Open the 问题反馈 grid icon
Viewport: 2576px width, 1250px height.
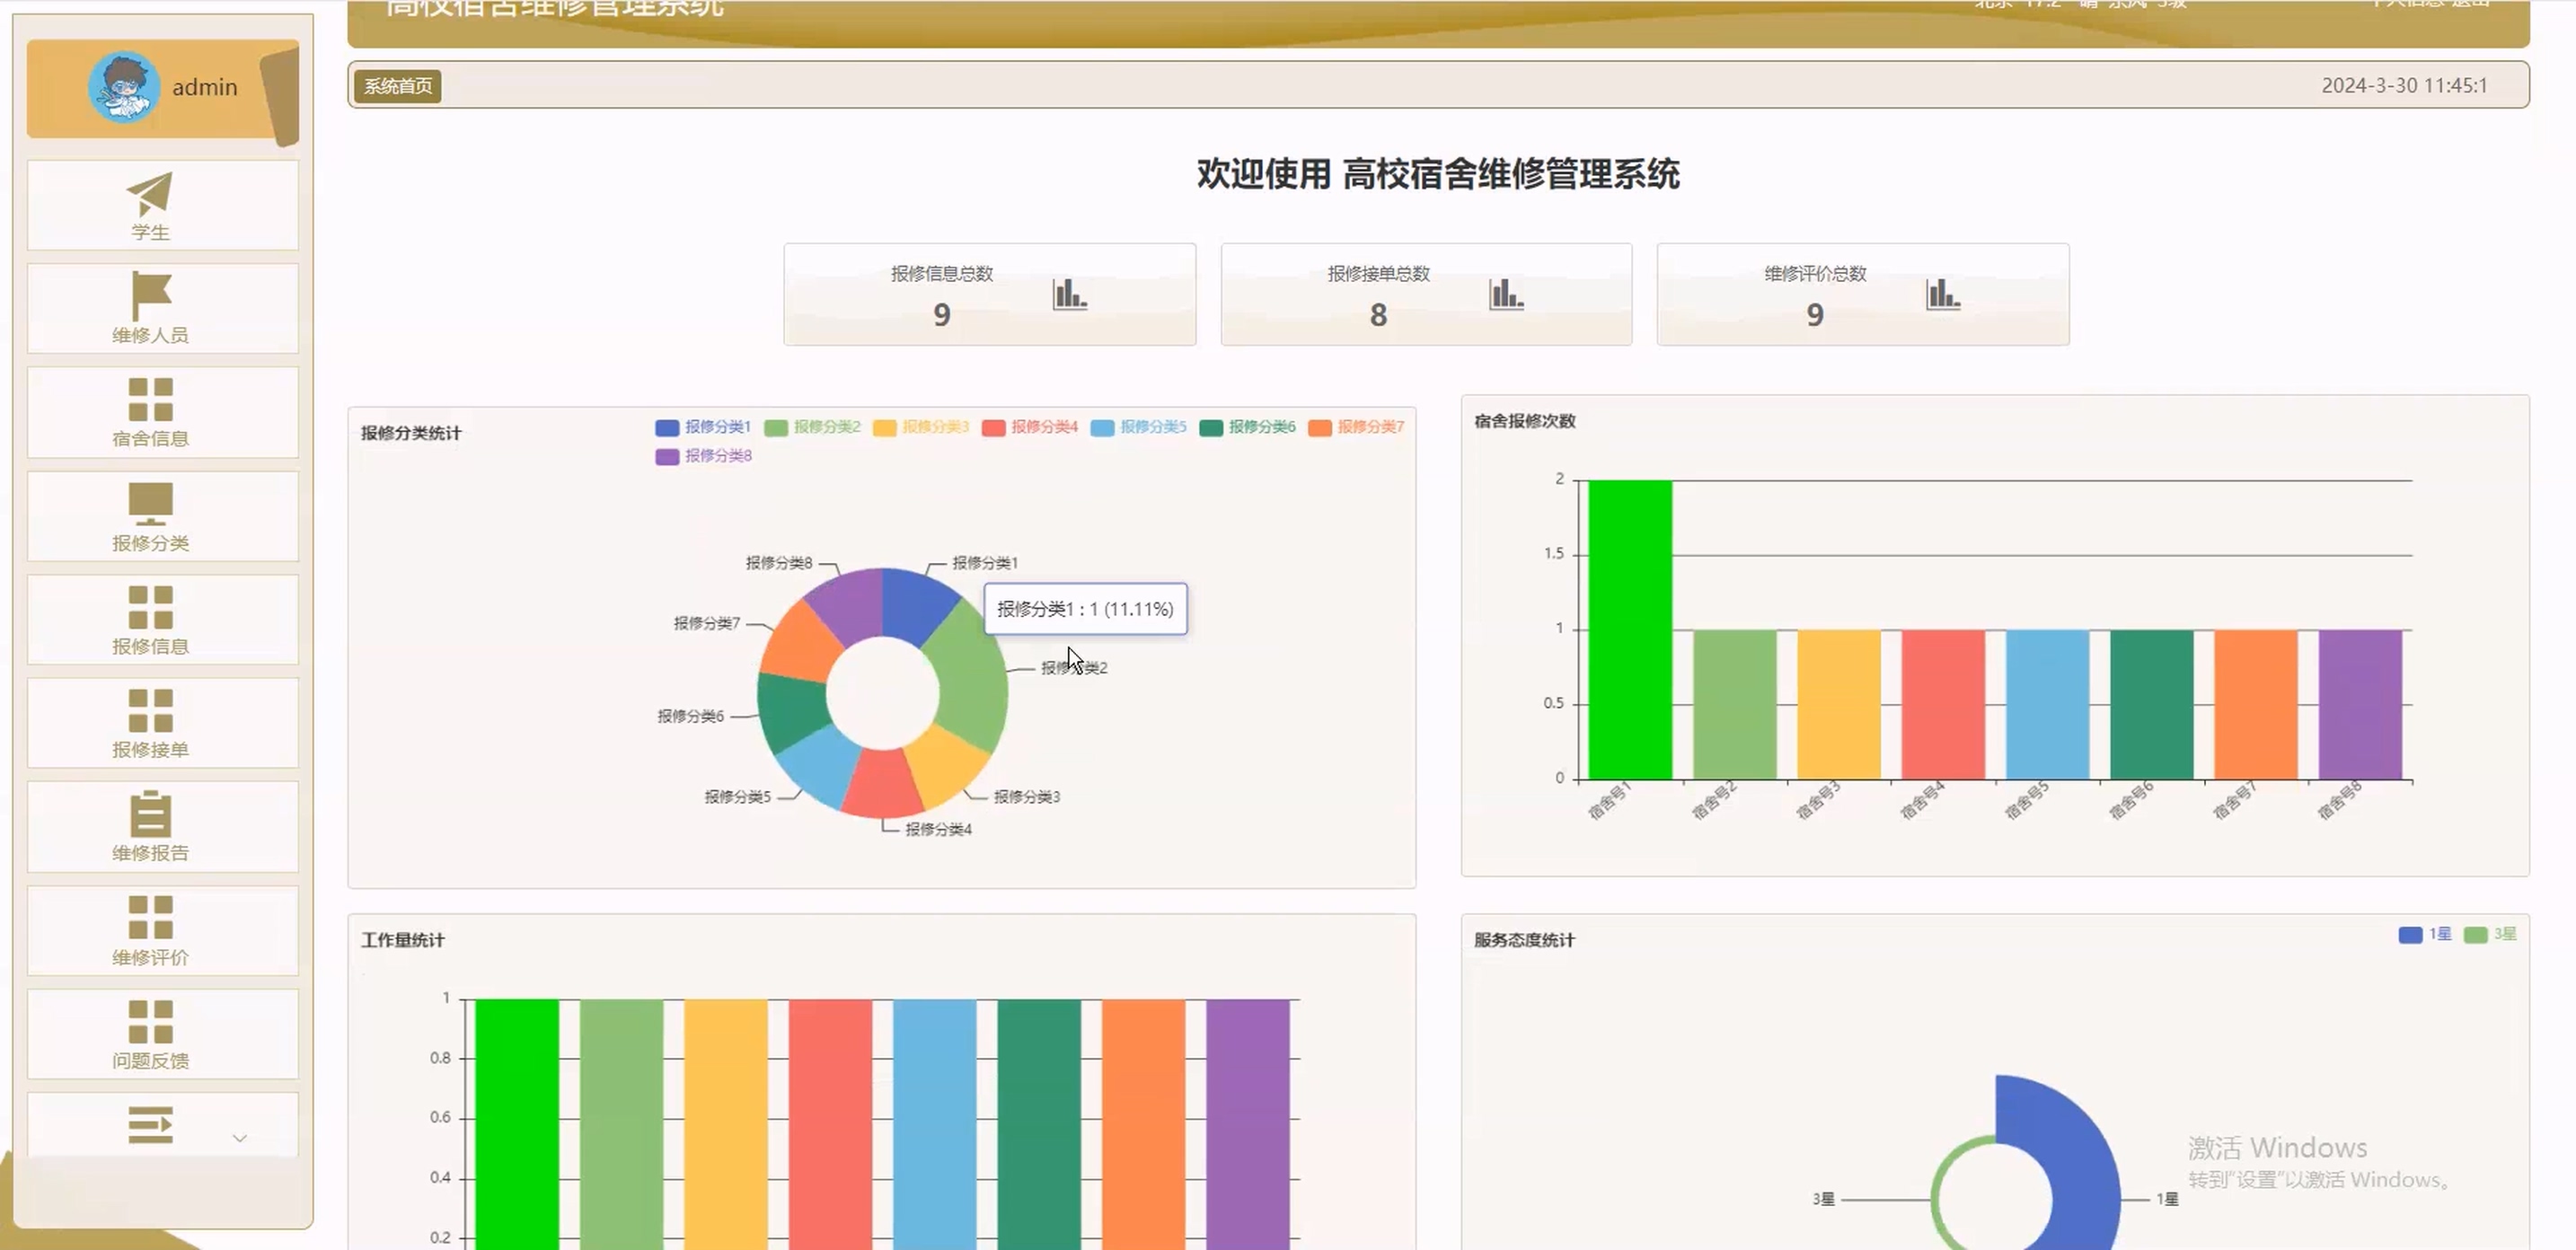pos(151,1022)
